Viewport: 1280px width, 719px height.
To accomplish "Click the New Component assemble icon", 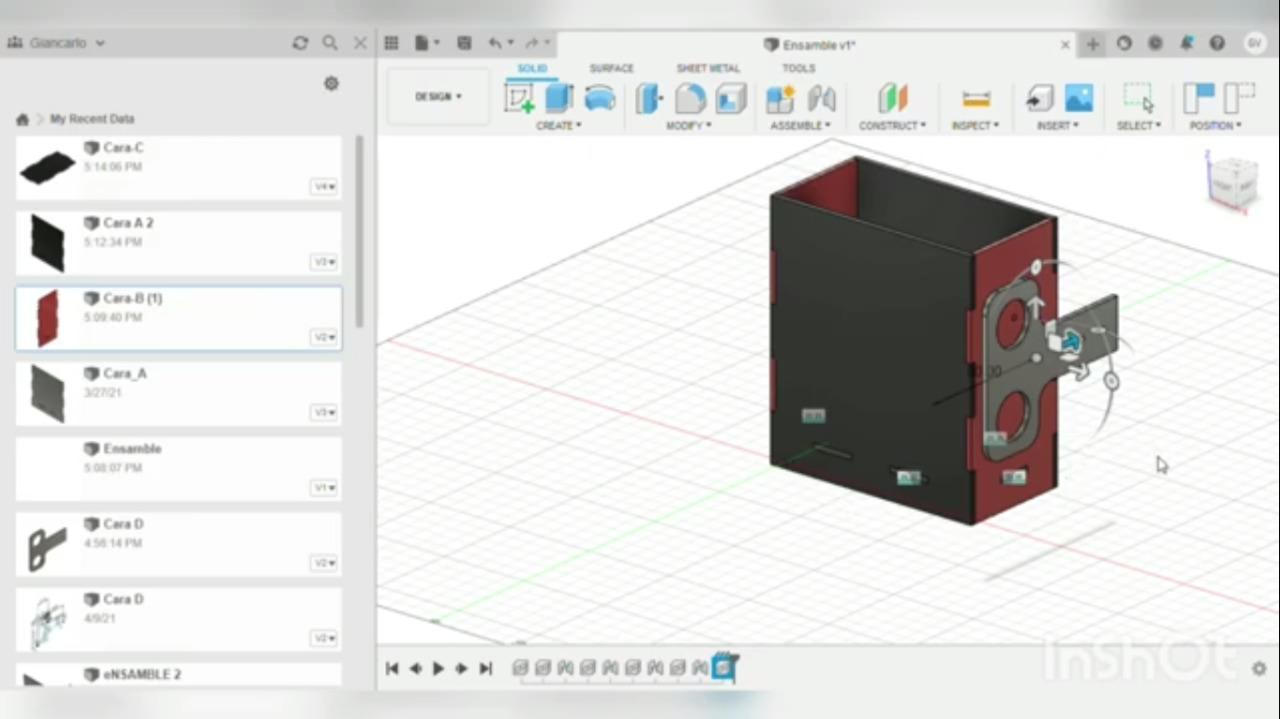I will point(780,98).
